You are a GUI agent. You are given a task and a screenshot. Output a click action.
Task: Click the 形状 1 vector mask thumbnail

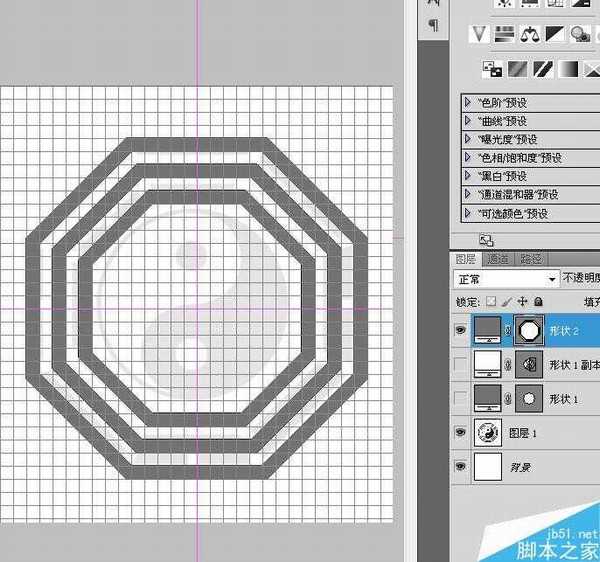[x=529, y=398]
